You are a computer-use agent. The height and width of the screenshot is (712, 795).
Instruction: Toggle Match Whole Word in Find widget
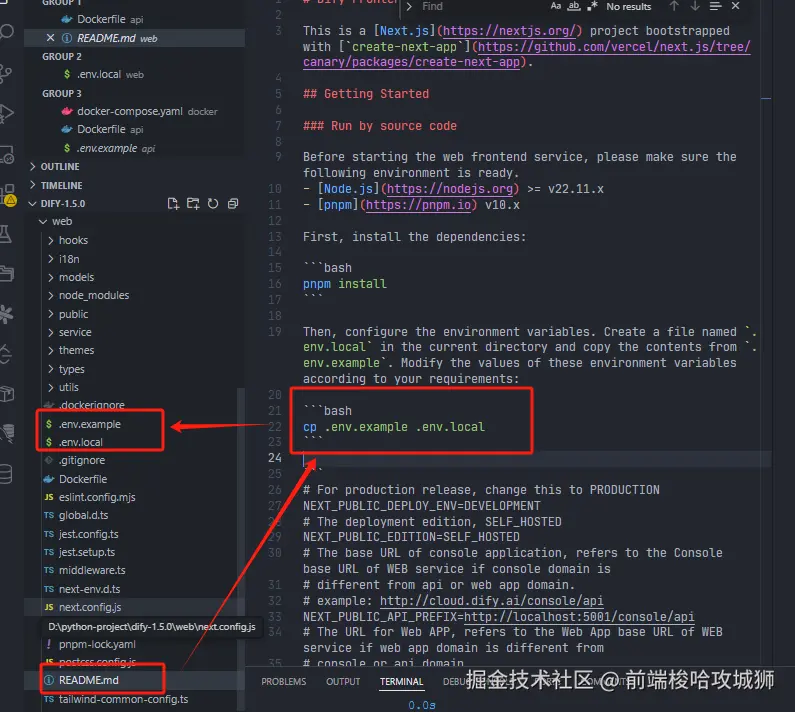[x=573, y=6]
